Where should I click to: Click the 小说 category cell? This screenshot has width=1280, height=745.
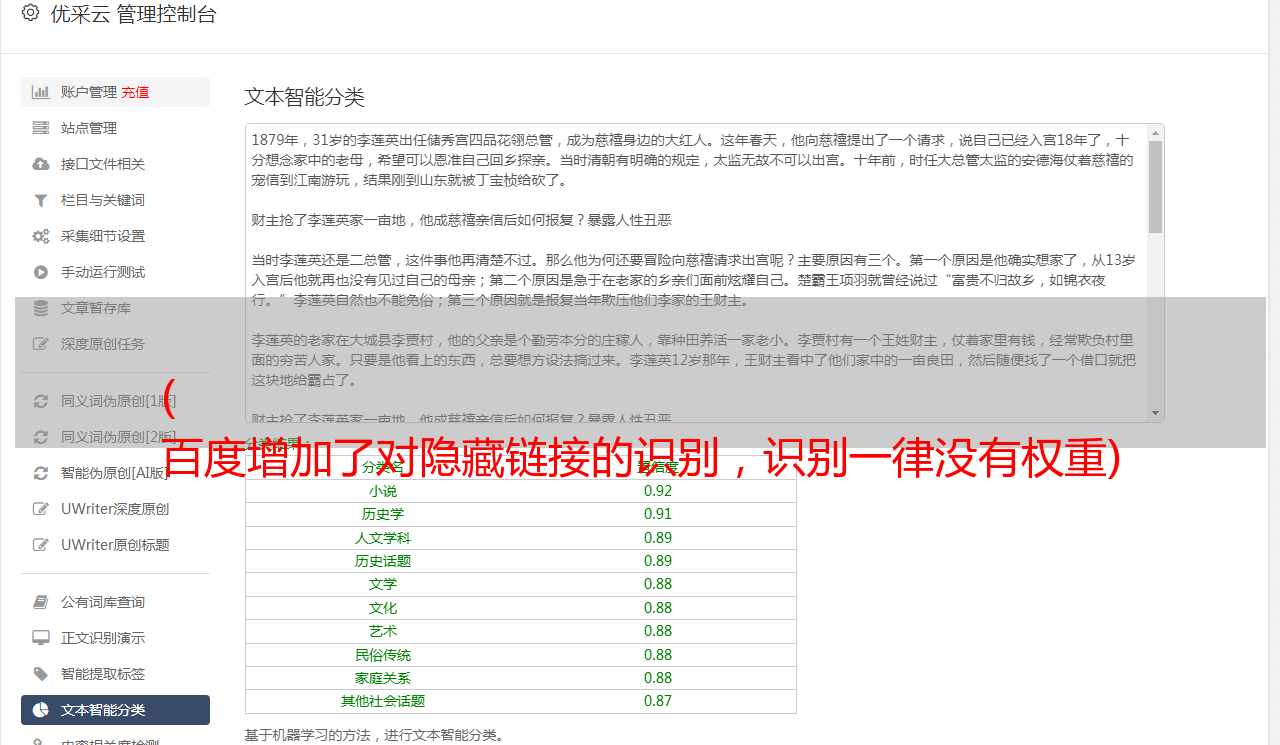[383, 491]
